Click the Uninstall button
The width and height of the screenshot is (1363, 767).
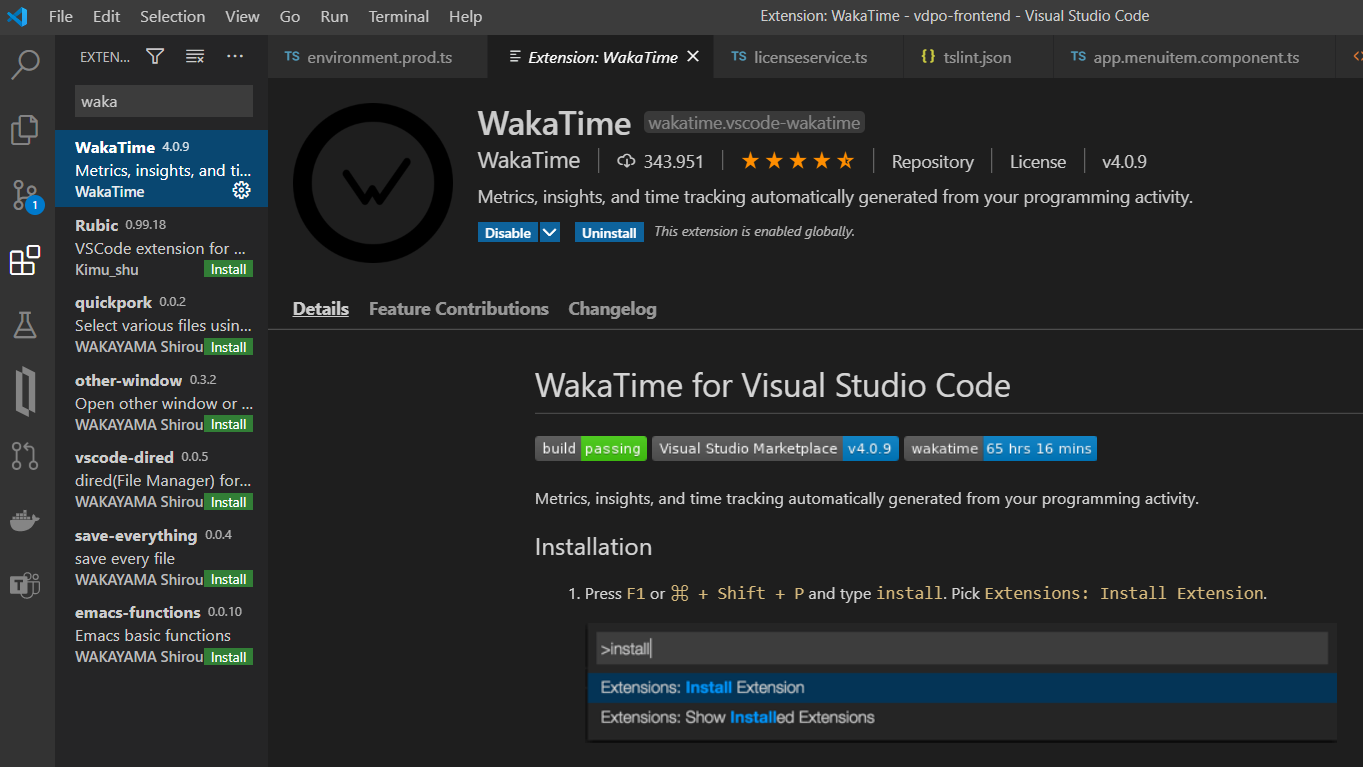pos(609,233)
